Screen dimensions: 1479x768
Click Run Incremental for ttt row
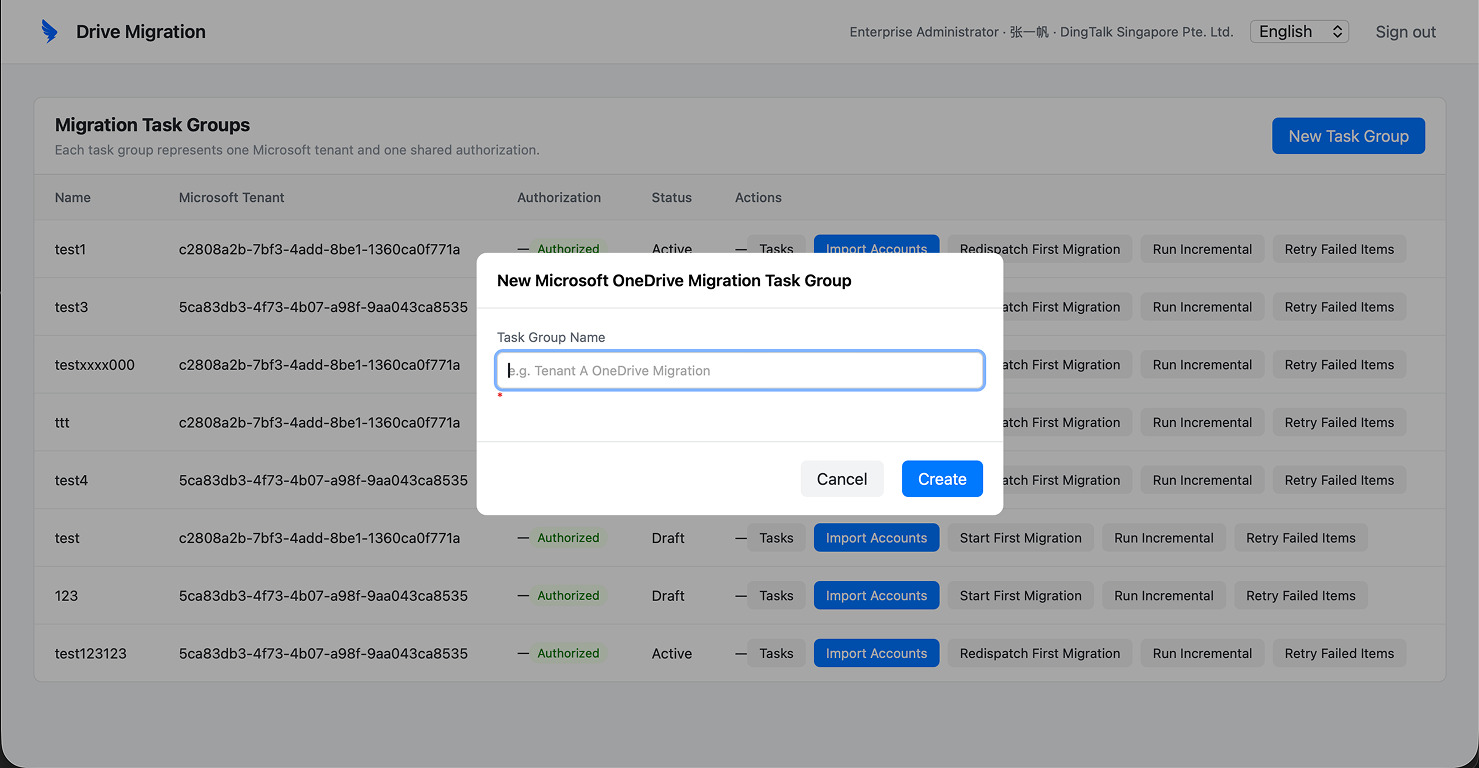click(x=1202, y=423)
